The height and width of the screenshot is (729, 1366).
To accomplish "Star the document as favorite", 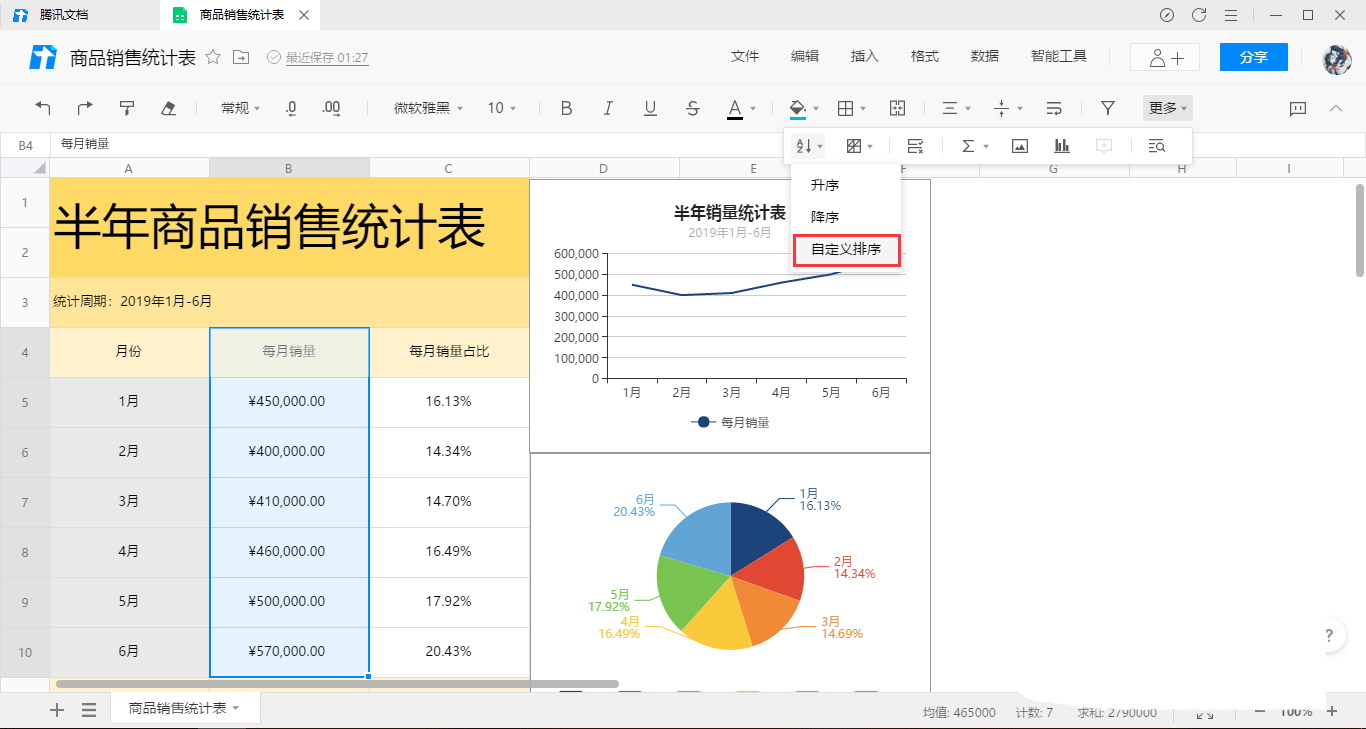I will (x=213, y=57).
